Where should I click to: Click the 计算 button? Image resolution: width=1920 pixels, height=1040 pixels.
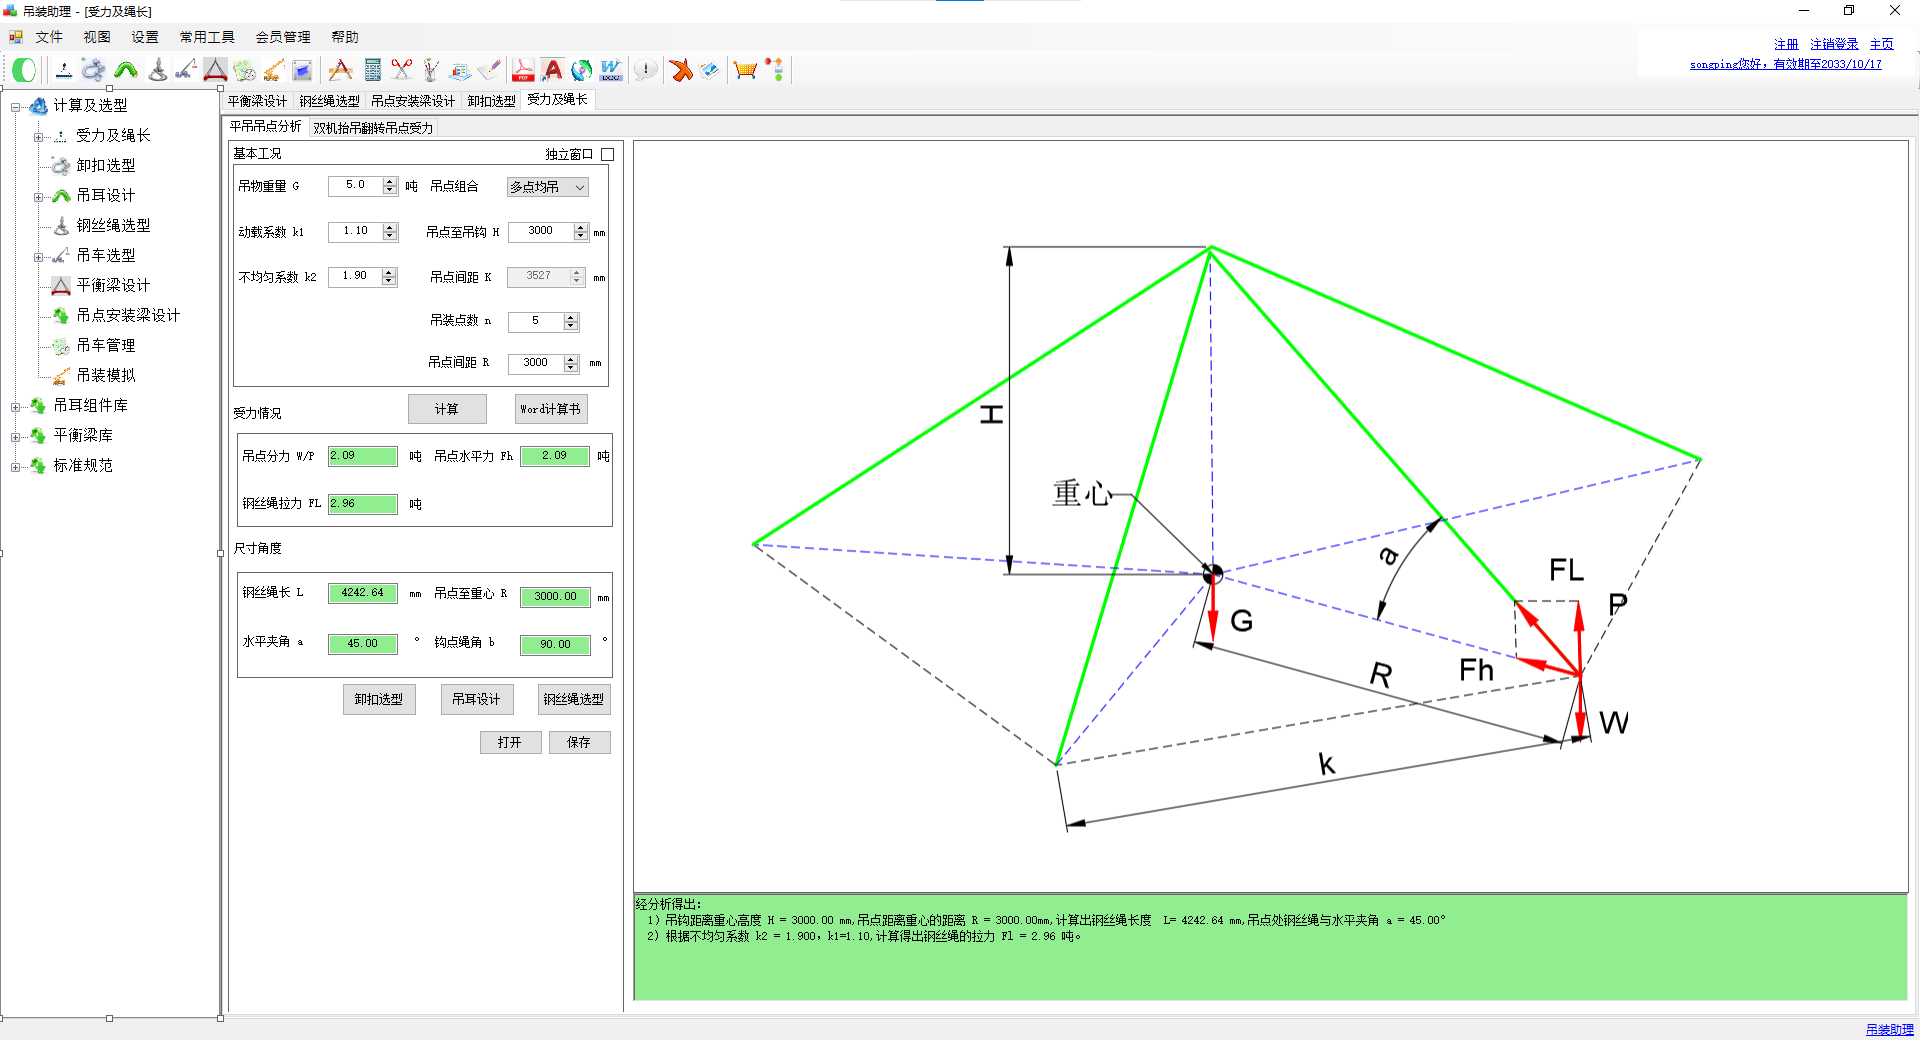(447, 409)
